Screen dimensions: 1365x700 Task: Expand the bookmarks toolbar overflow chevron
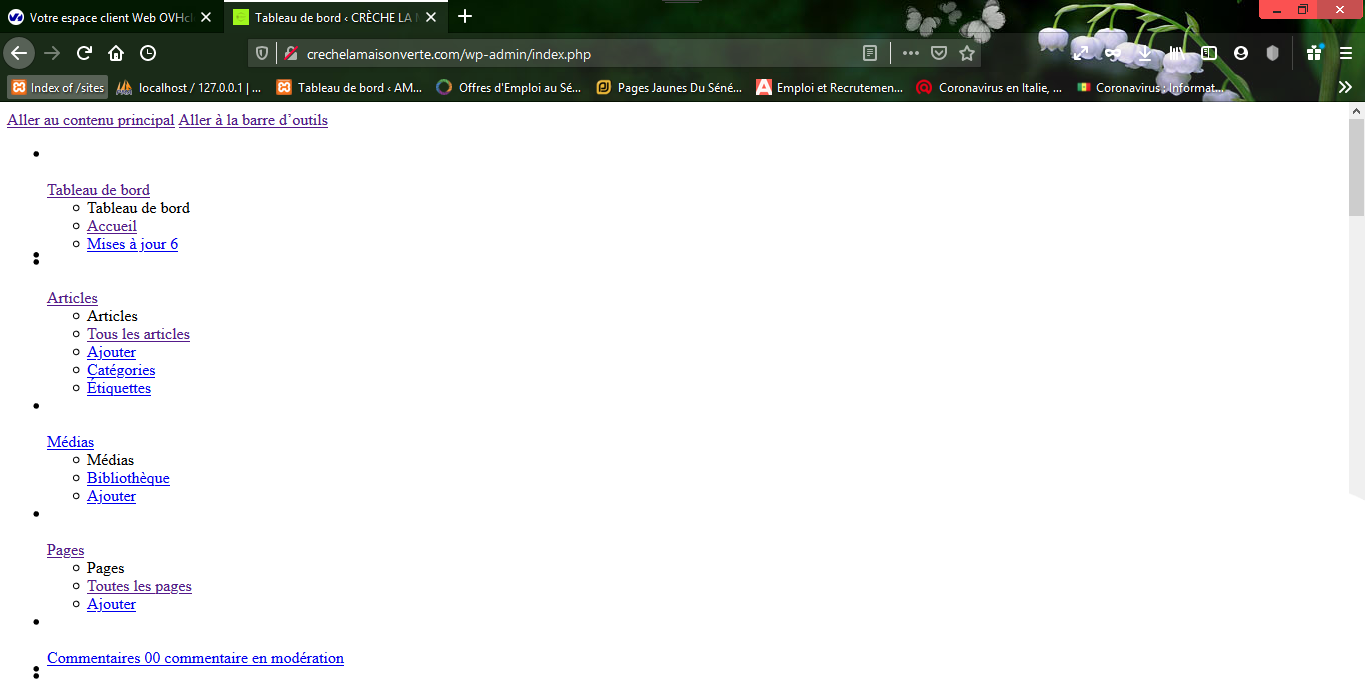1345,88
